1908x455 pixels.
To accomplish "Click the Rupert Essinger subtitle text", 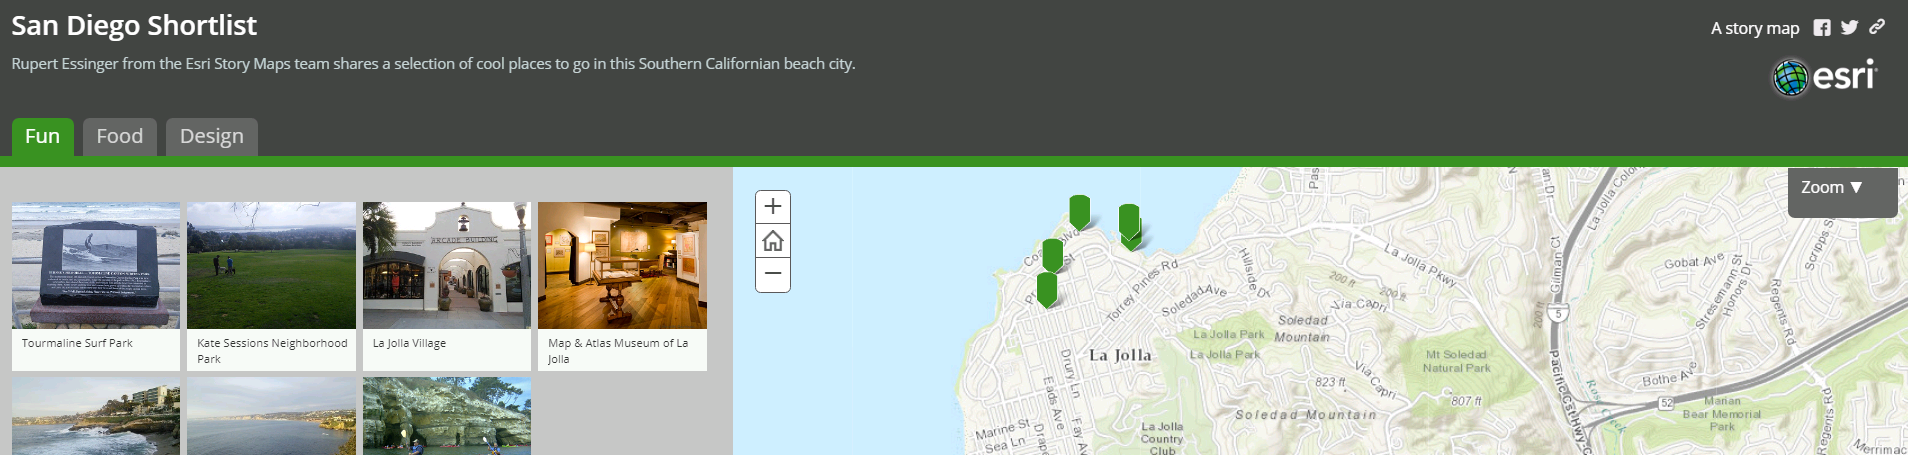I will [433, 64].
